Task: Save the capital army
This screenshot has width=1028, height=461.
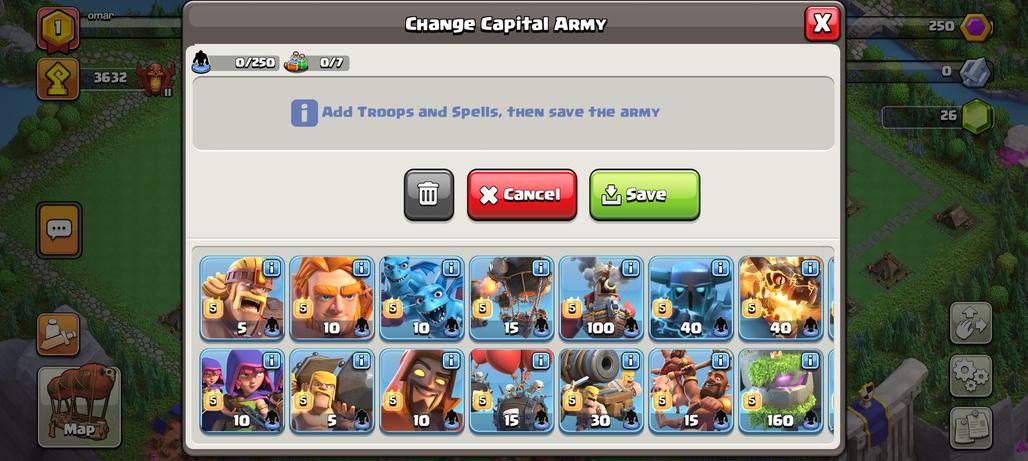Action: click(x=644, y=195)
